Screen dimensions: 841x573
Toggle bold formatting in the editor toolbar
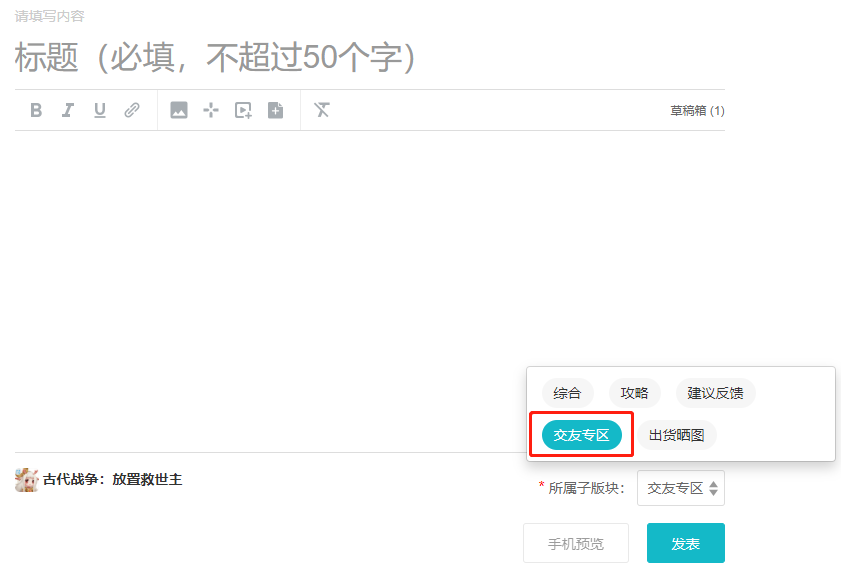(36, 110)
